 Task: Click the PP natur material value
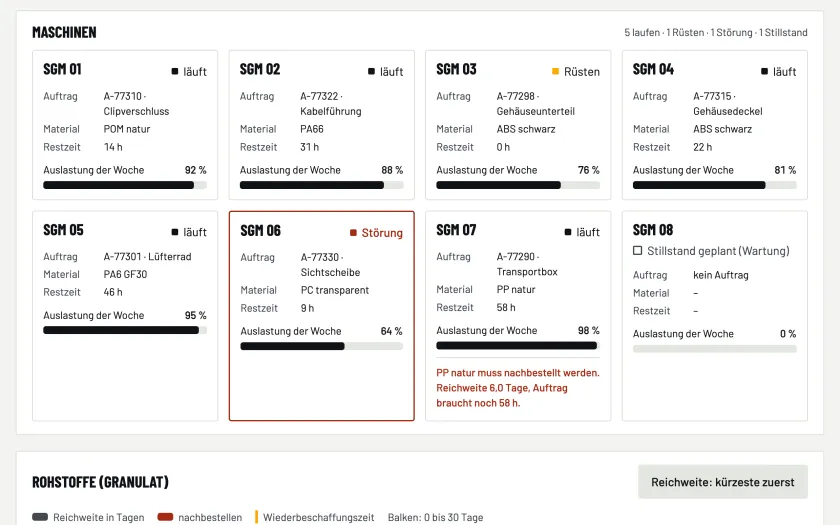coord(516,290)
